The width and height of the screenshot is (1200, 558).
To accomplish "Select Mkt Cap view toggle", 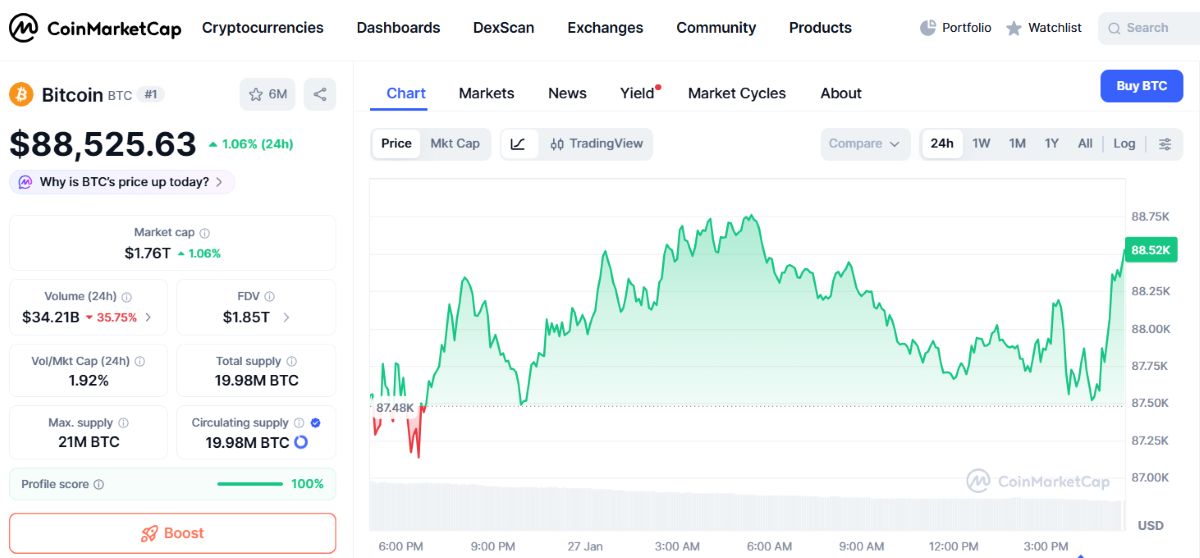I will click(455, 144).
